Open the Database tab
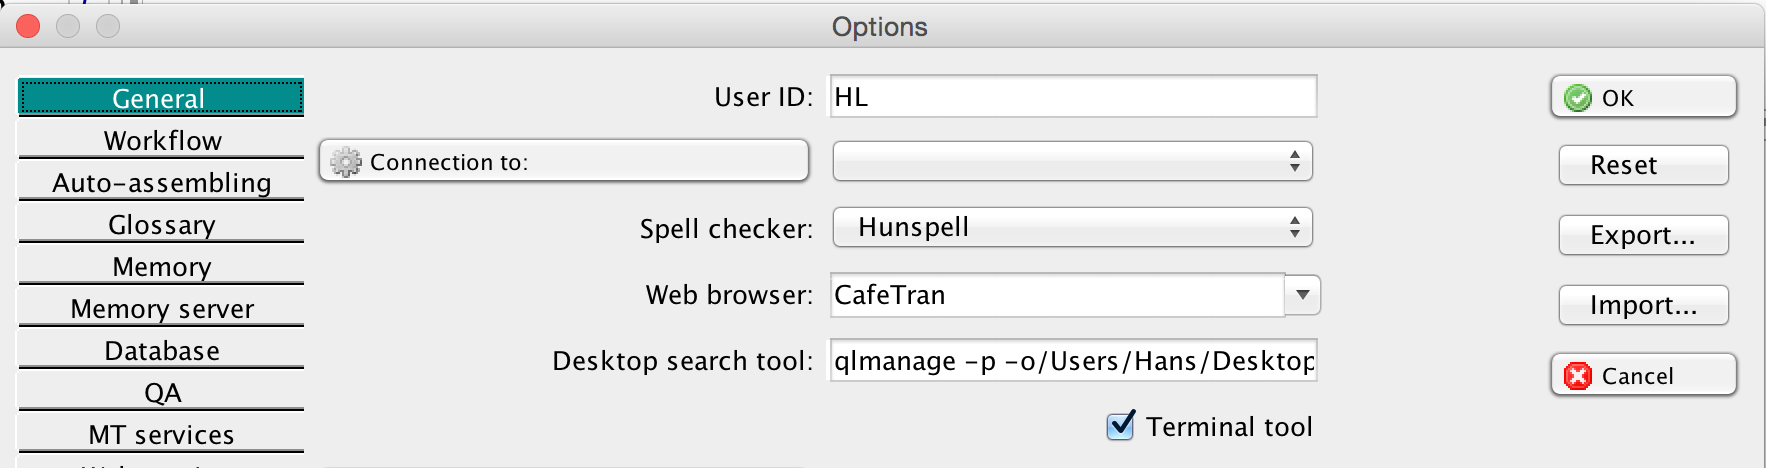Screen dimensions: 1766x468 click(160, 351)
